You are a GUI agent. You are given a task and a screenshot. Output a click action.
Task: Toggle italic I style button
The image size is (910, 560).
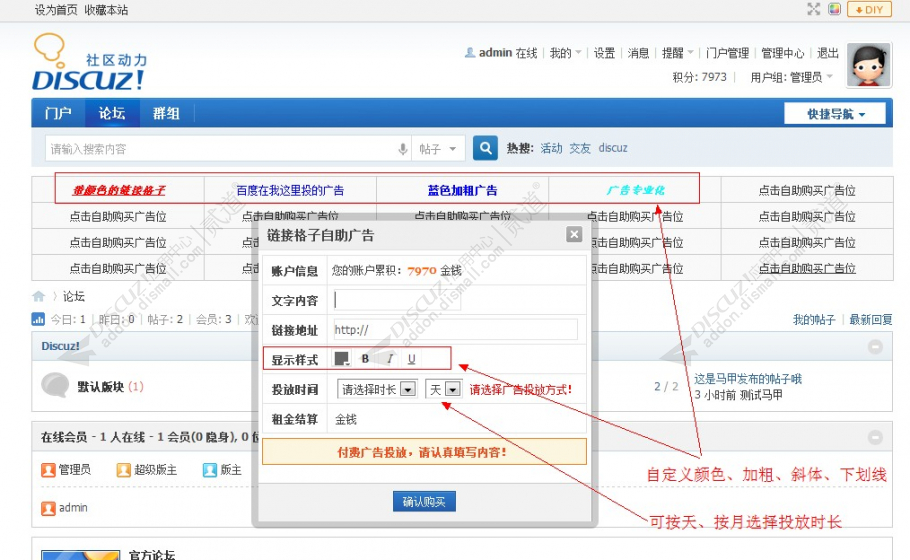tap(390, 359)
